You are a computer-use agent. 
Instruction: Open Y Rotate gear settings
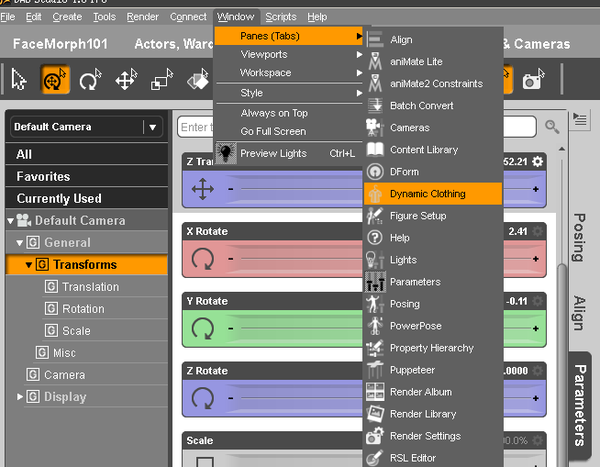(x=538, y=301)
